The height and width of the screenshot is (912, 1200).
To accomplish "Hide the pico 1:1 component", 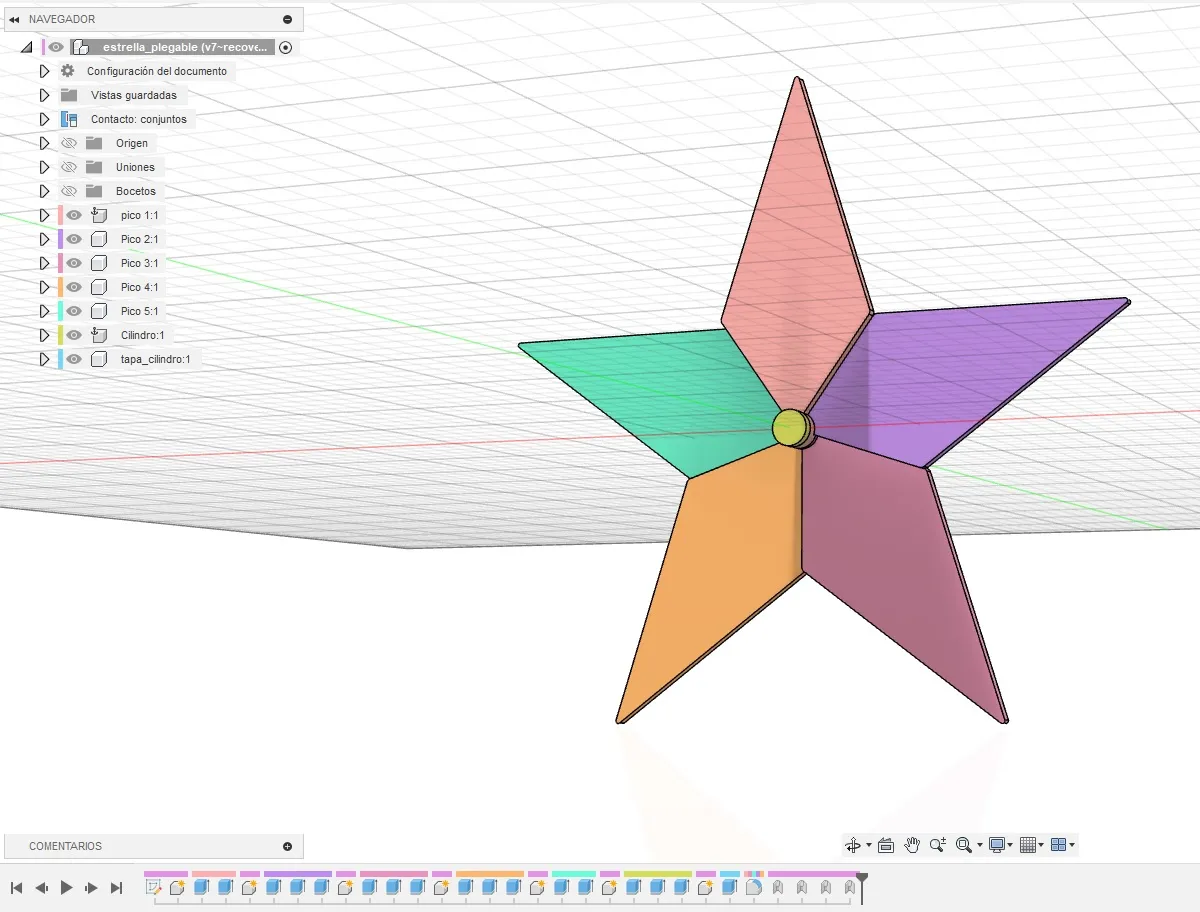I will 74,215.
